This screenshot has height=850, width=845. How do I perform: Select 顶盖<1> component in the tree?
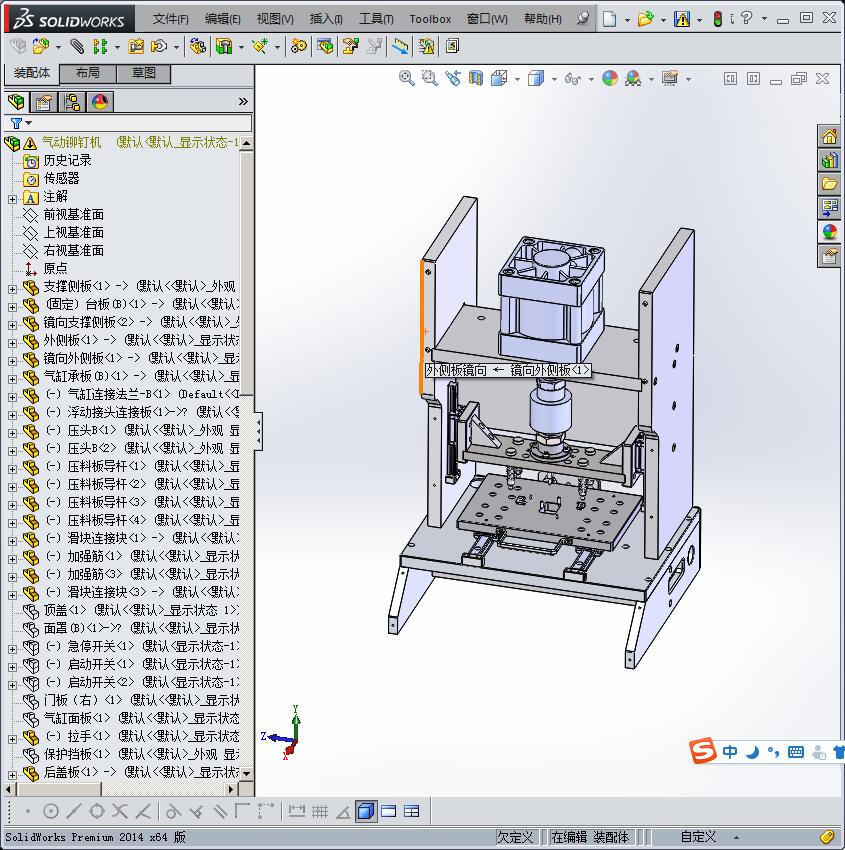pos(65,610)
